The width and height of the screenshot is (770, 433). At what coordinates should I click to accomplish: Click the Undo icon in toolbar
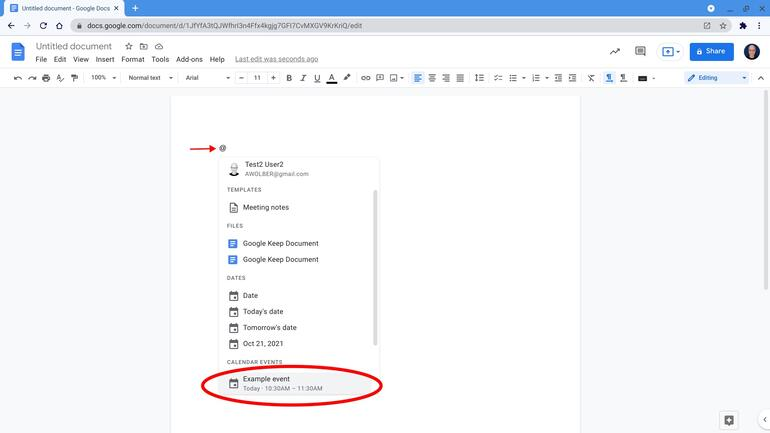18,78
